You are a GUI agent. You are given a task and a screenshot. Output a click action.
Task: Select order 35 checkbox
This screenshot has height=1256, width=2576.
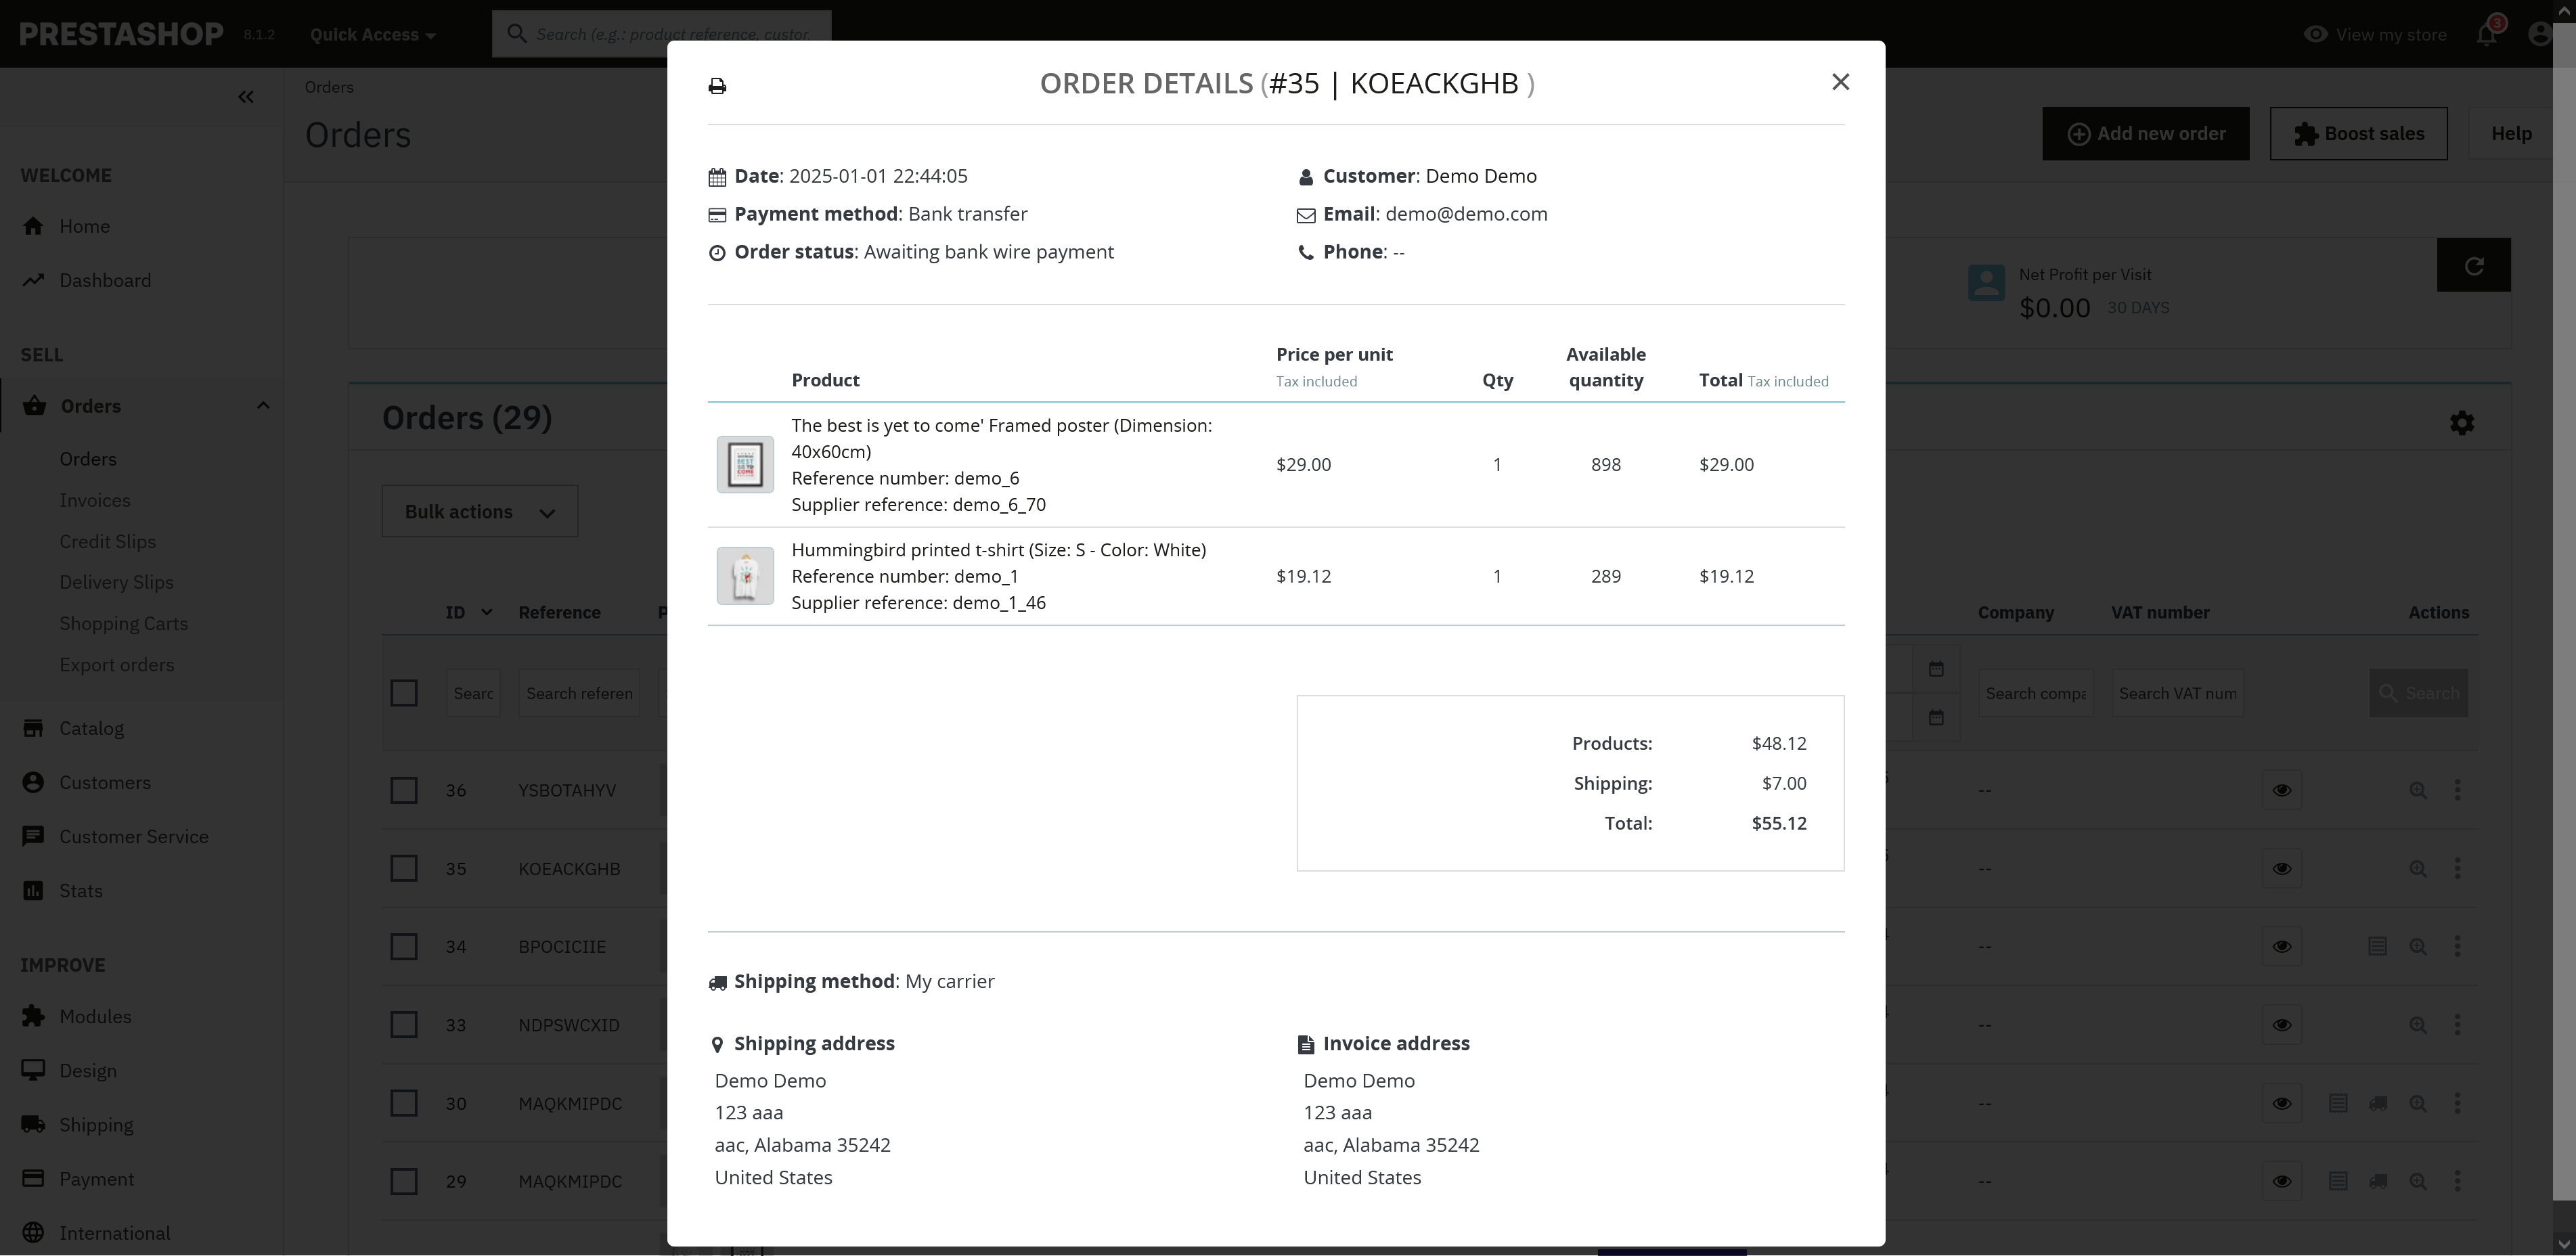point(404,868)
